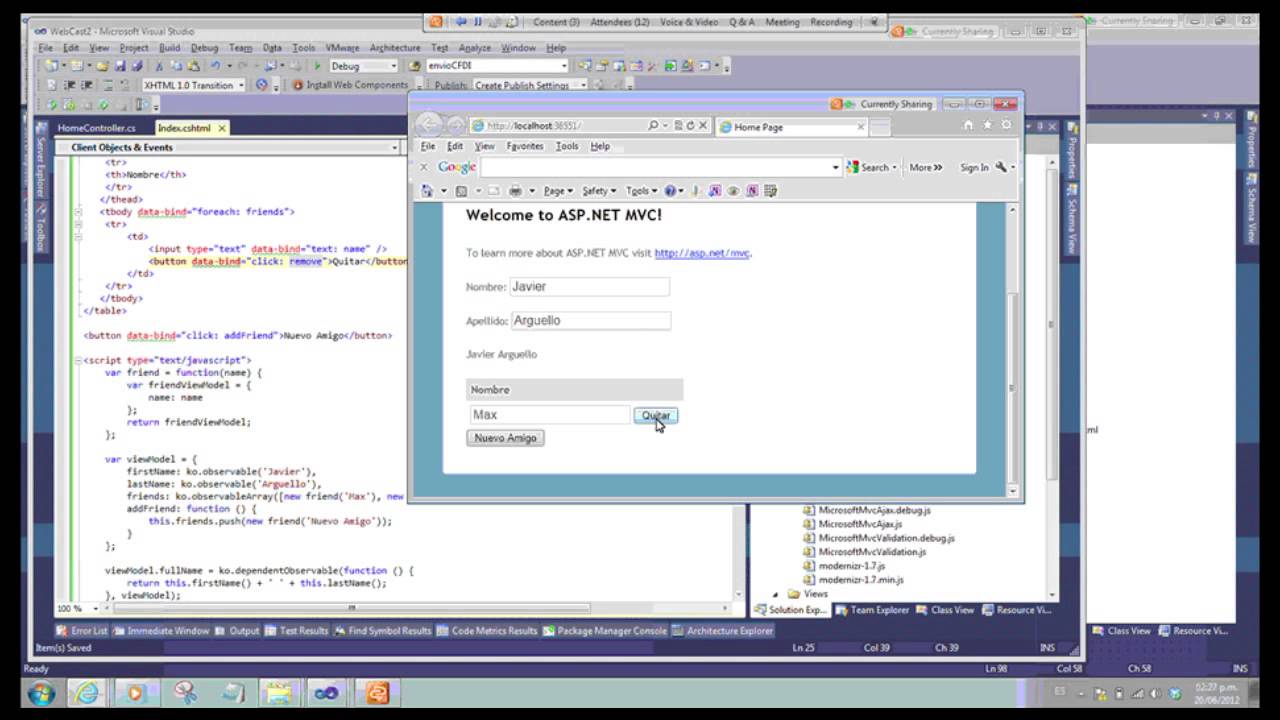
Task: Follow the http://asp.net/mvc link
Action: [x=702, y=253]
